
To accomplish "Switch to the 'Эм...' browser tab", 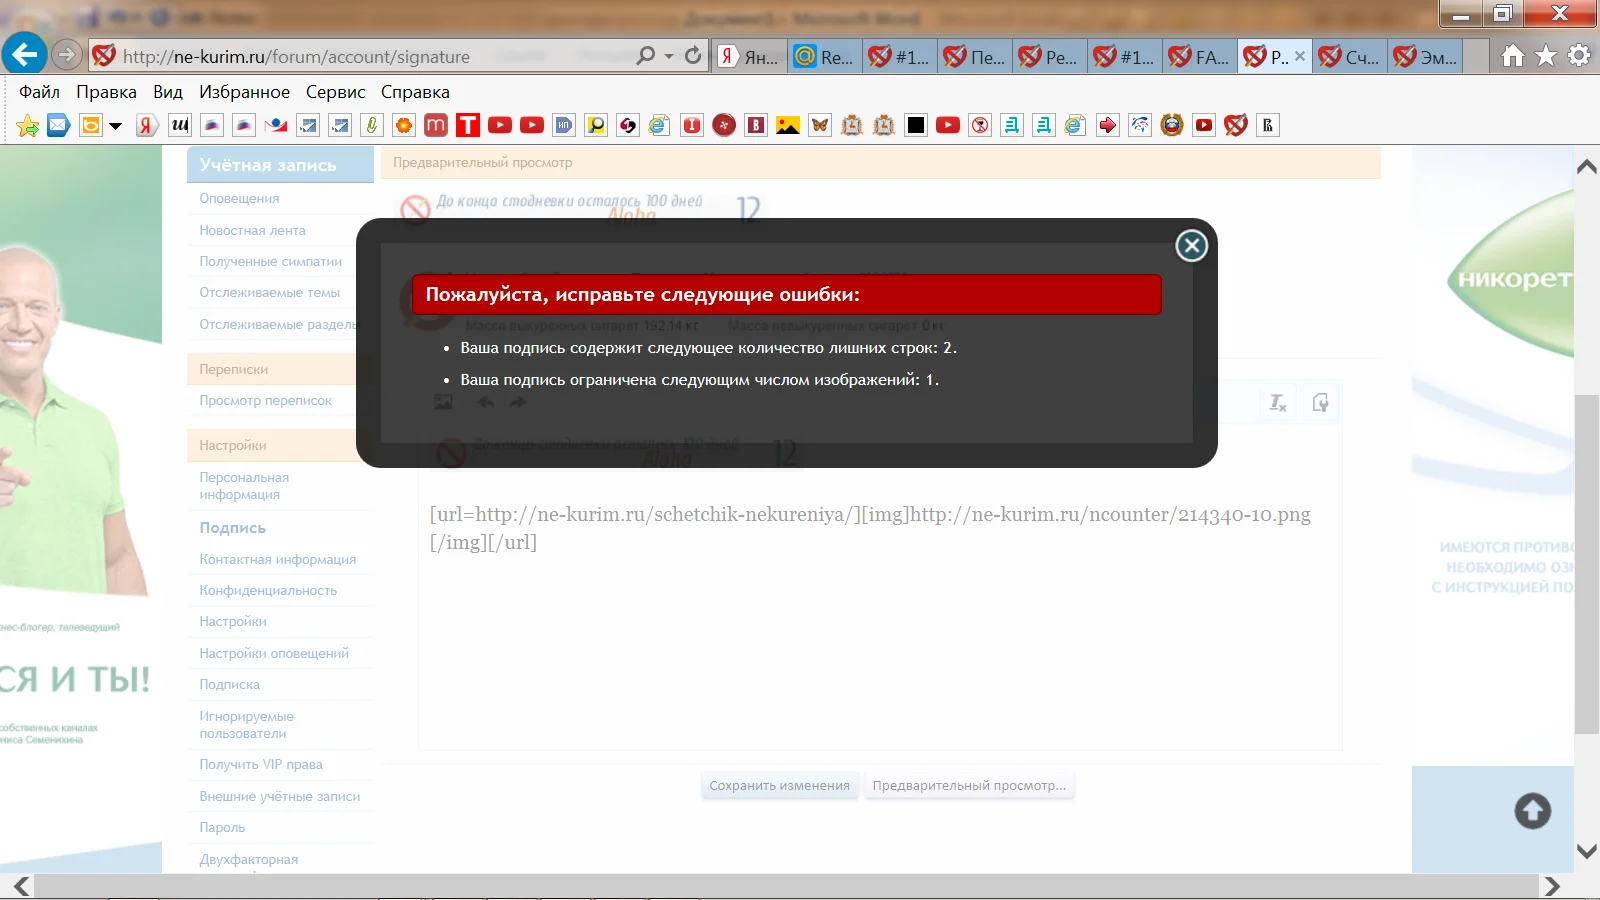I will (1426, 57).
